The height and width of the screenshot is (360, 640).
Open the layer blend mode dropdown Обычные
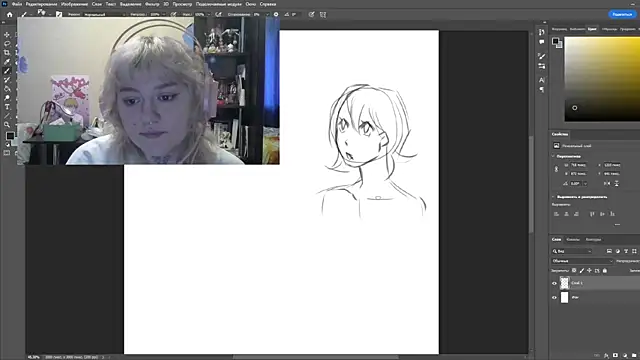point(582,261)
